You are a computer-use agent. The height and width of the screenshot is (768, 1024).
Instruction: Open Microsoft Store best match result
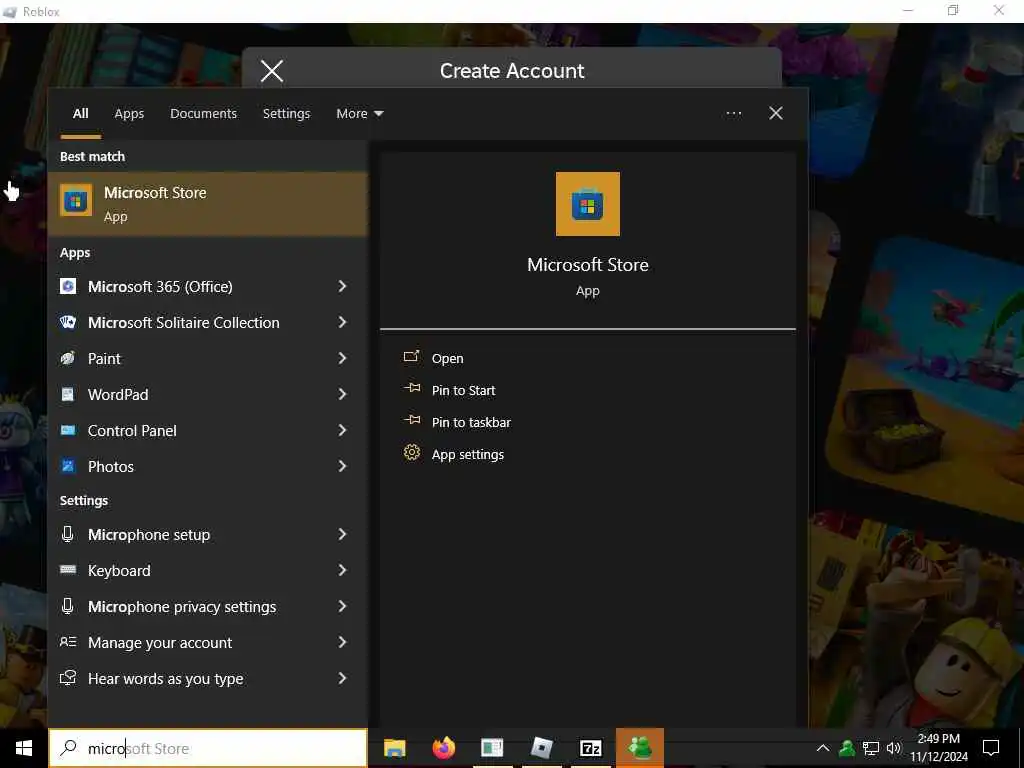tap(208, 204)
